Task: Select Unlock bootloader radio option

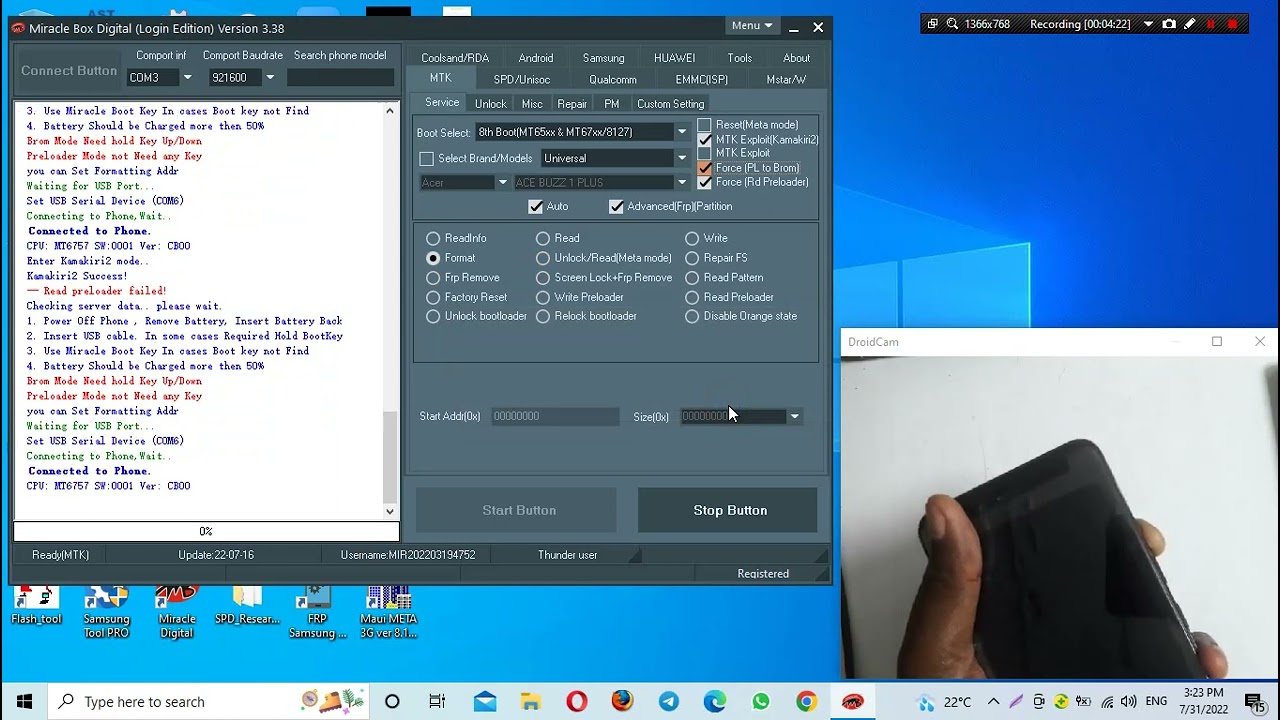Action: tap(433, 316)
